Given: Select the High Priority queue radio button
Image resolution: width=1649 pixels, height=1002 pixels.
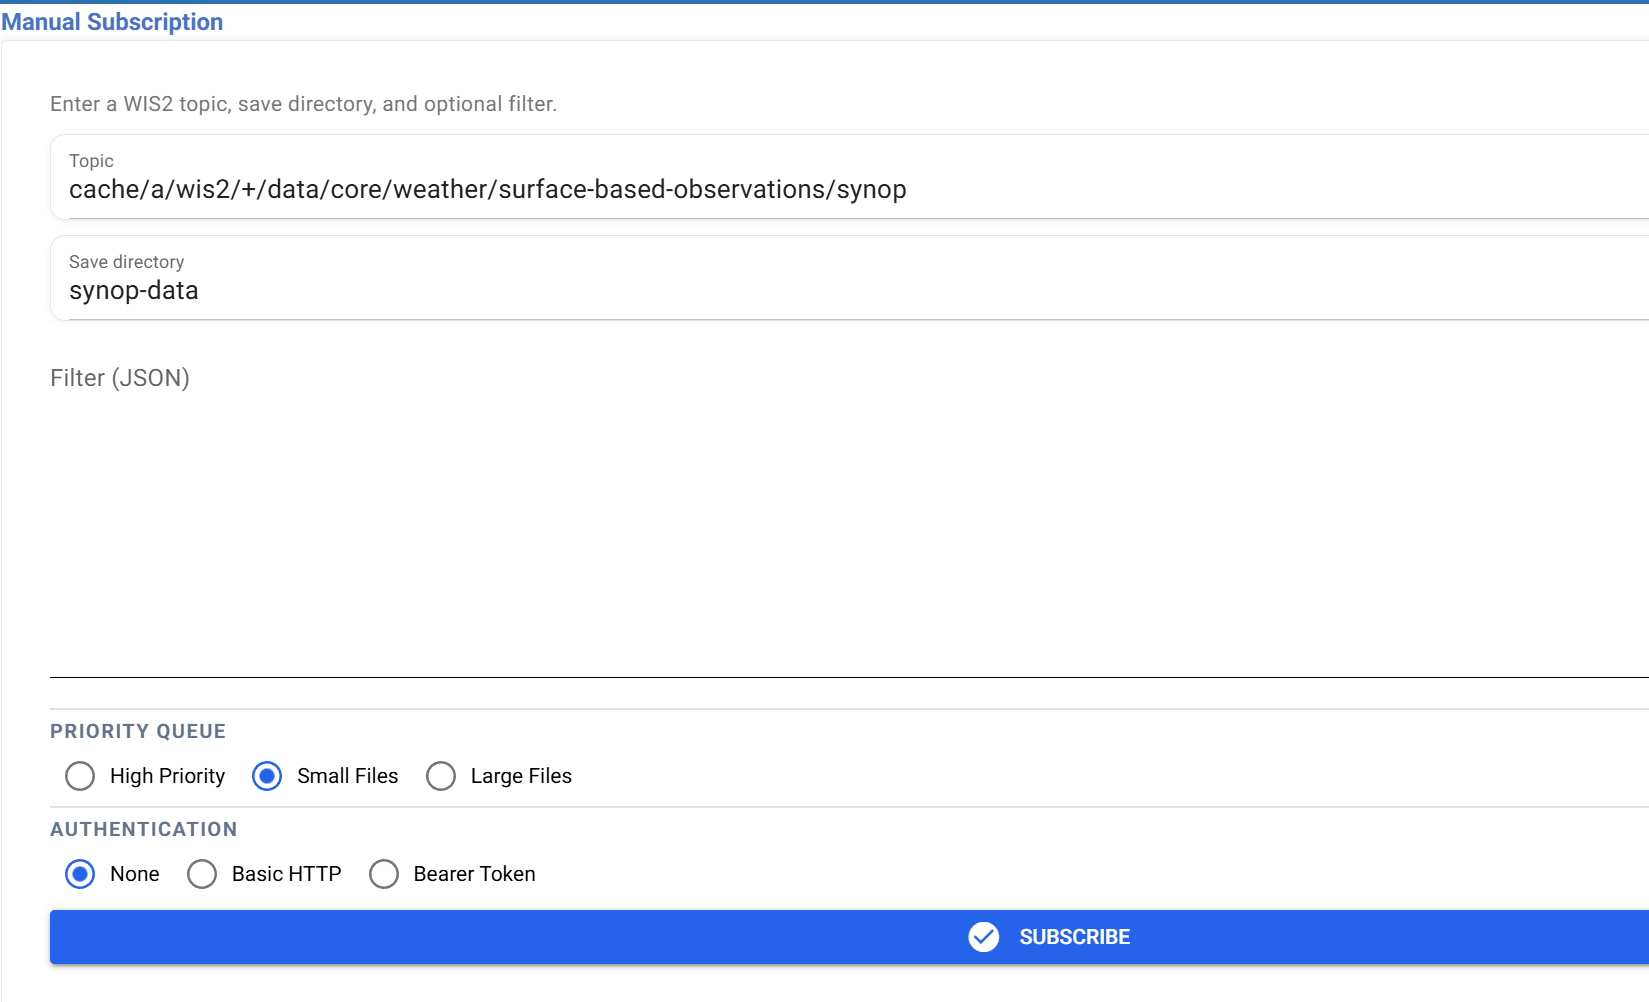Looking at the screenshot, I should [x=80, y=776].
